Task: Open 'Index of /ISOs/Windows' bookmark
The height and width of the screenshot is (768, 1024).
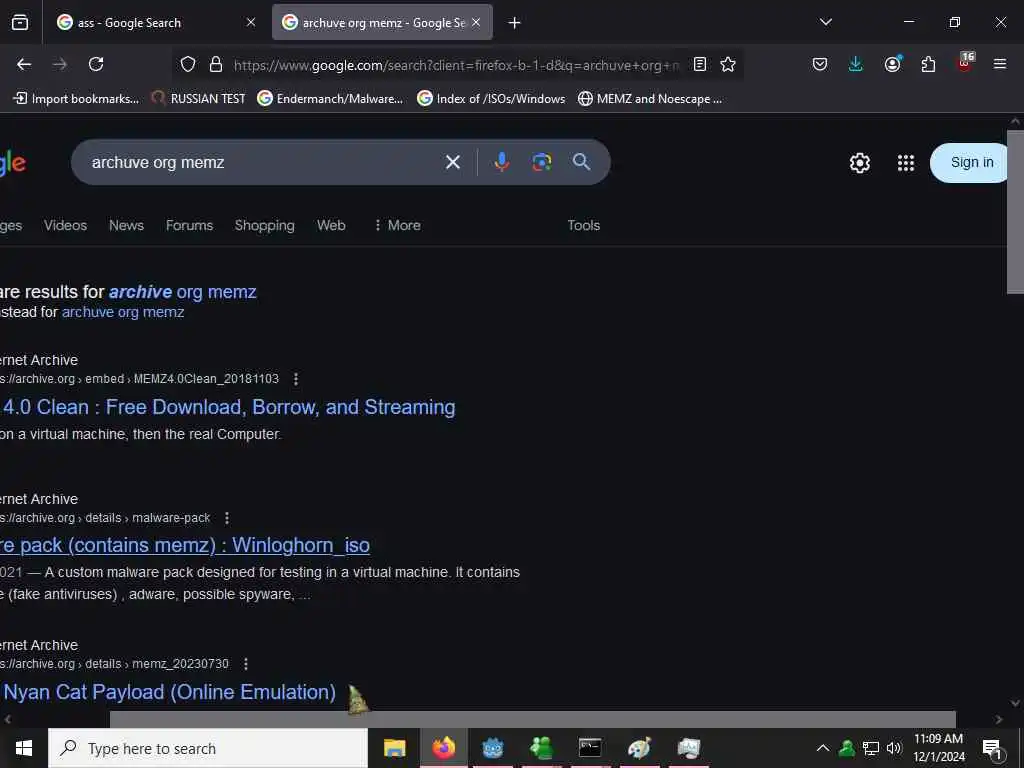Action: click(491, 99)
